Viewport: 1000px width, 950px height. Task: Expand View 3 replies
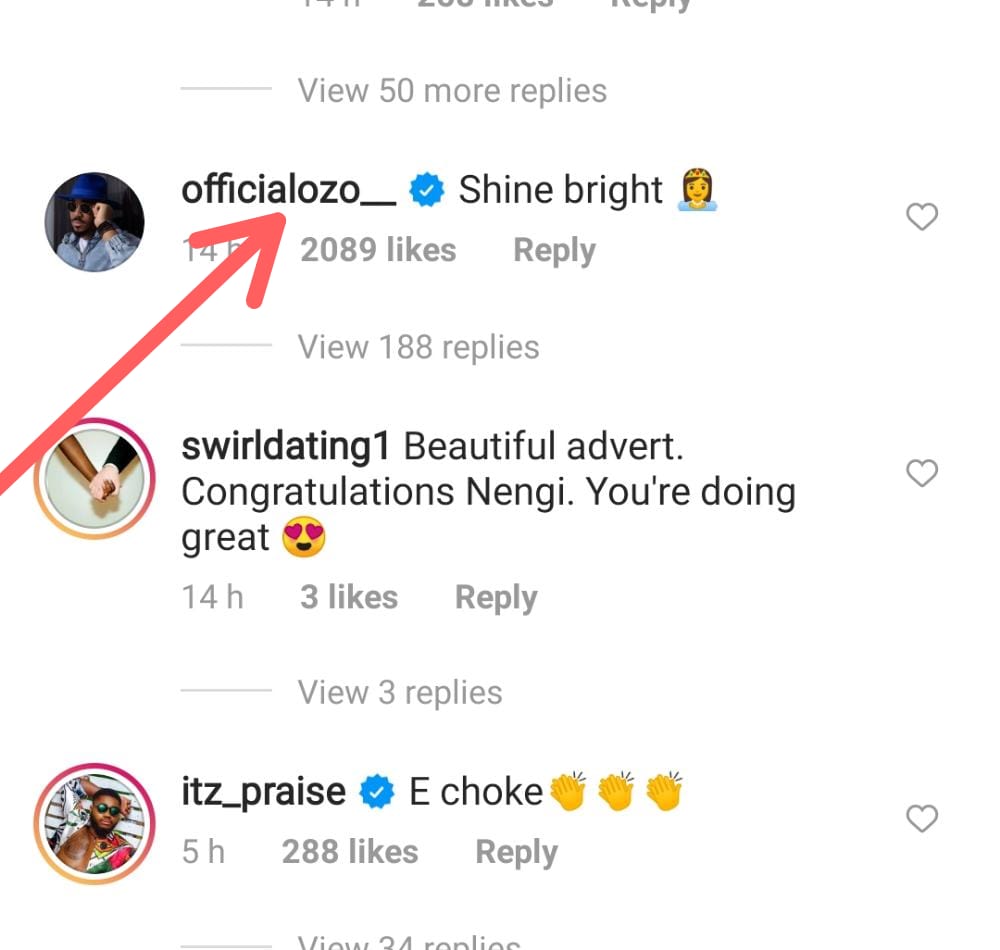coord(400,692)
